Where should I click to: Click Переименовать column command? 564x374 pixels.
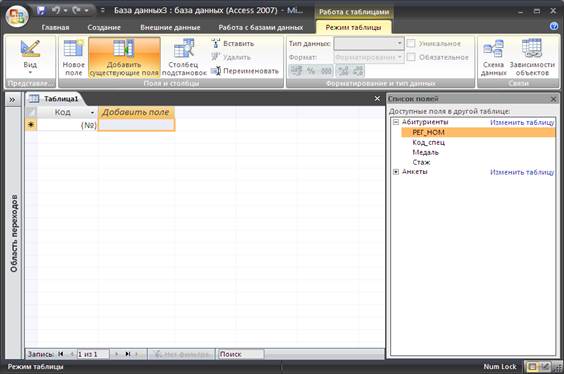point(245,71)
